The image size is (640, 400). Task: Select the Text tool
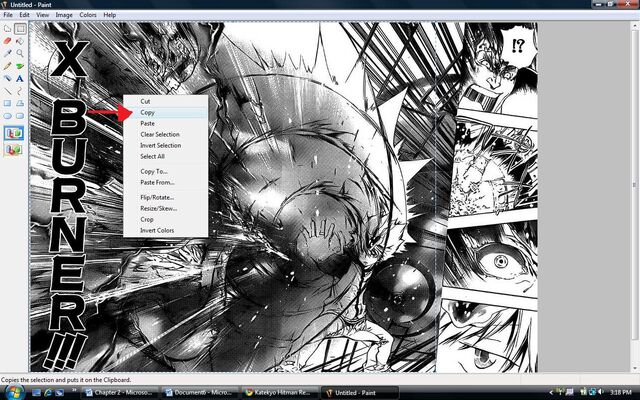pyautogui.click(x=20, y=78)
